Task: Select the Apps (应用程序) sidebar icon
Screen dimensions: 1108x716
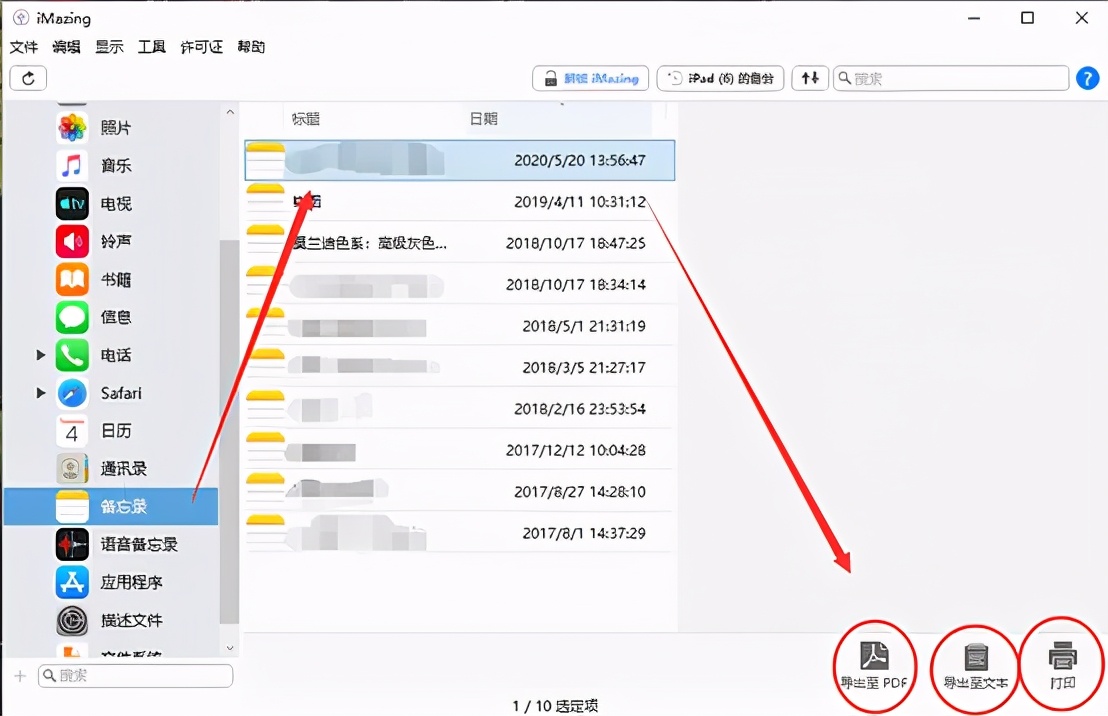Action: coord(71,582)
